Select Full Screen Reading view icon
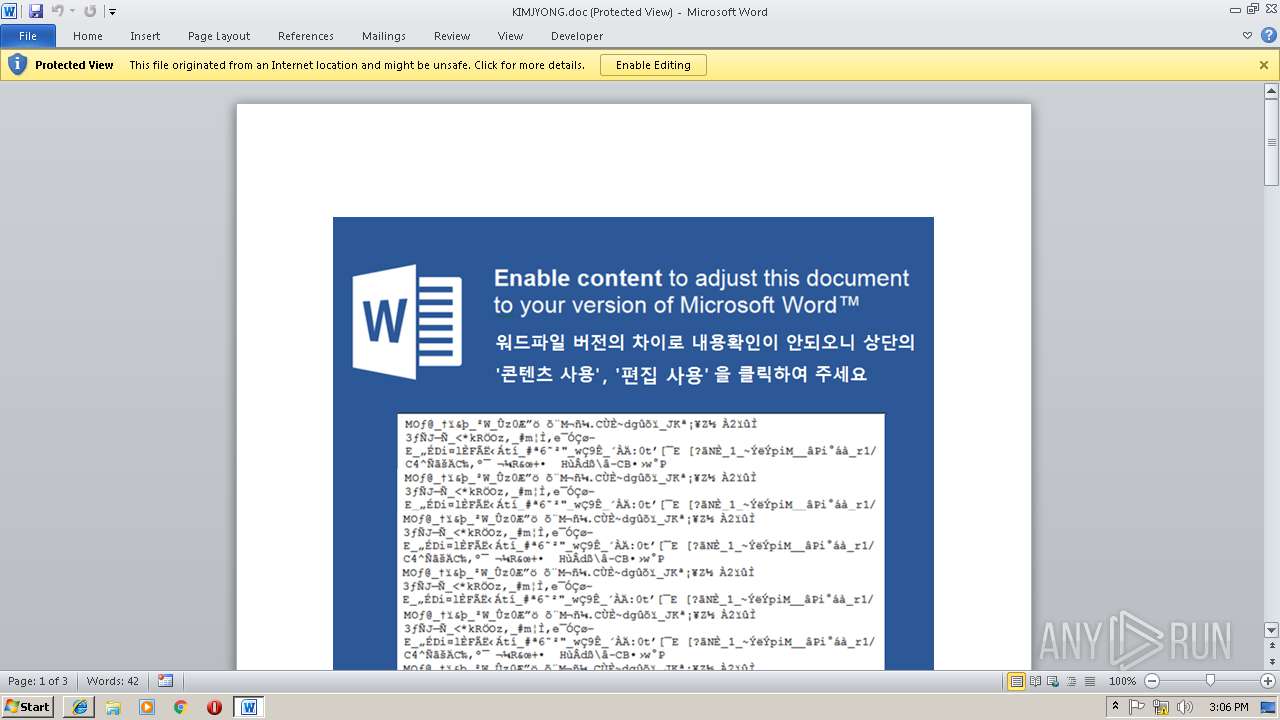The height and width of the screenshot is (720, 1280). 1036,681
